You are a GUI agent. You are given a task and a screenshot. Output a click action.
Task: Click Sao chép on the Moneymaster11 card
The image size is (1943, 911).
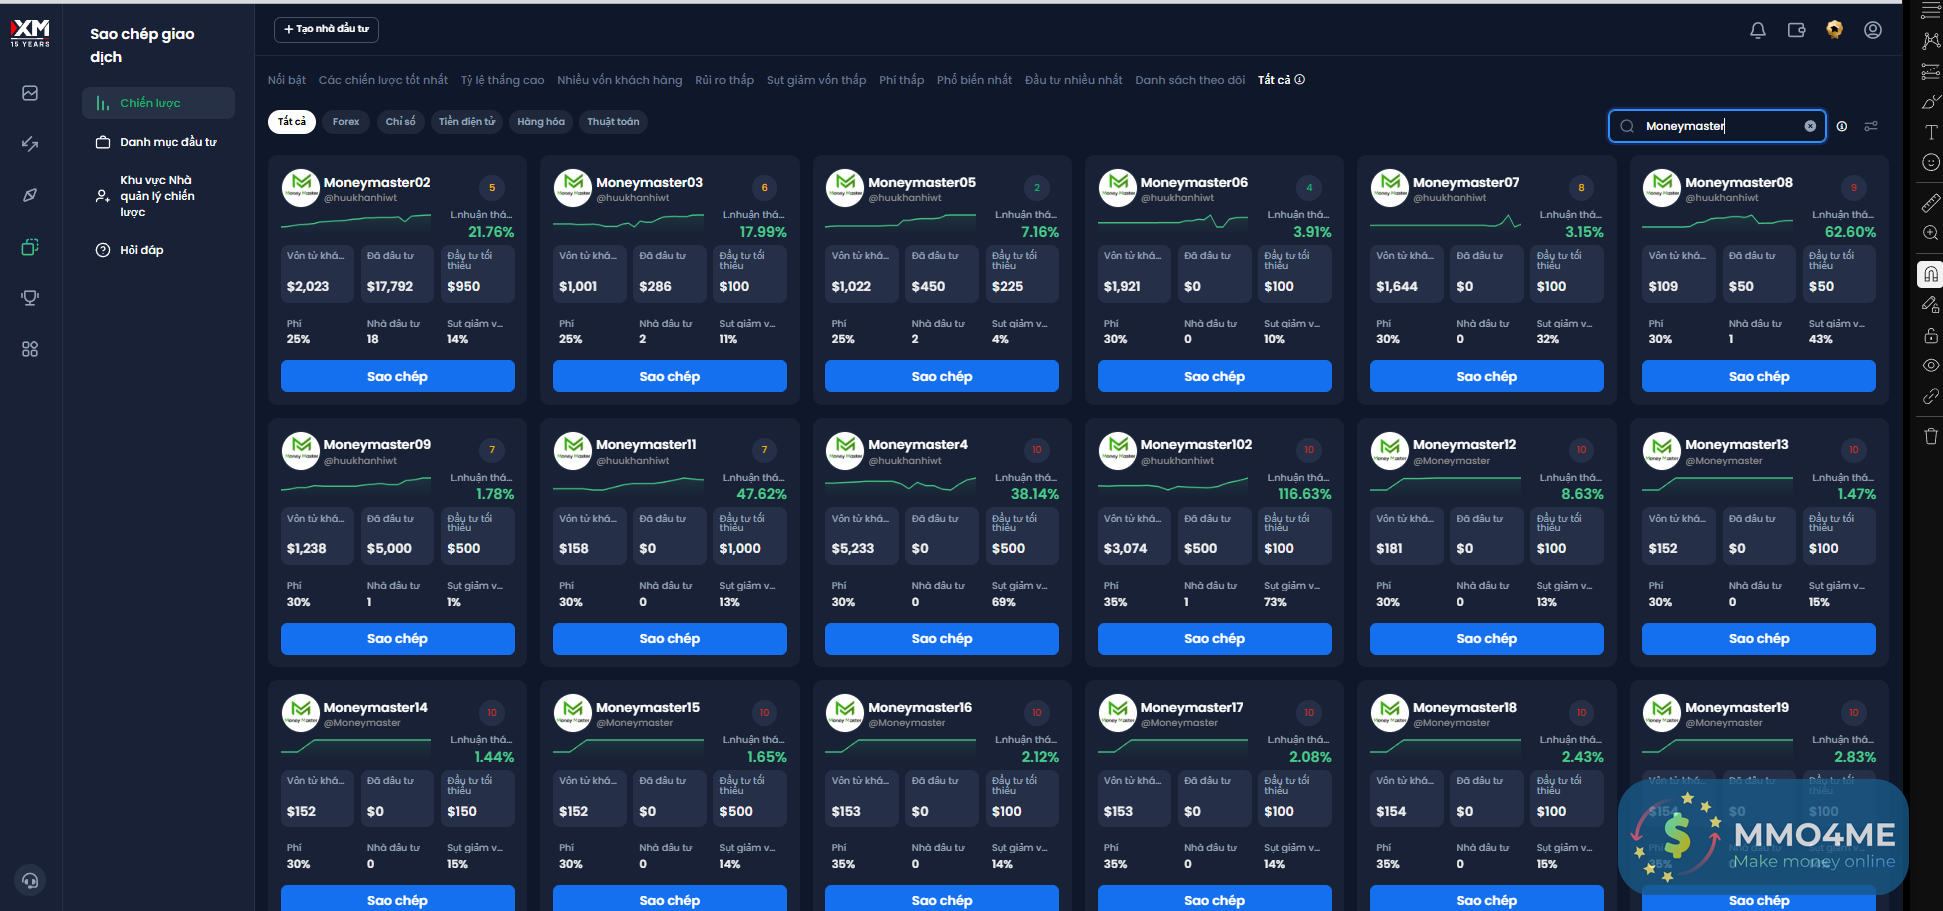[670, 639]
